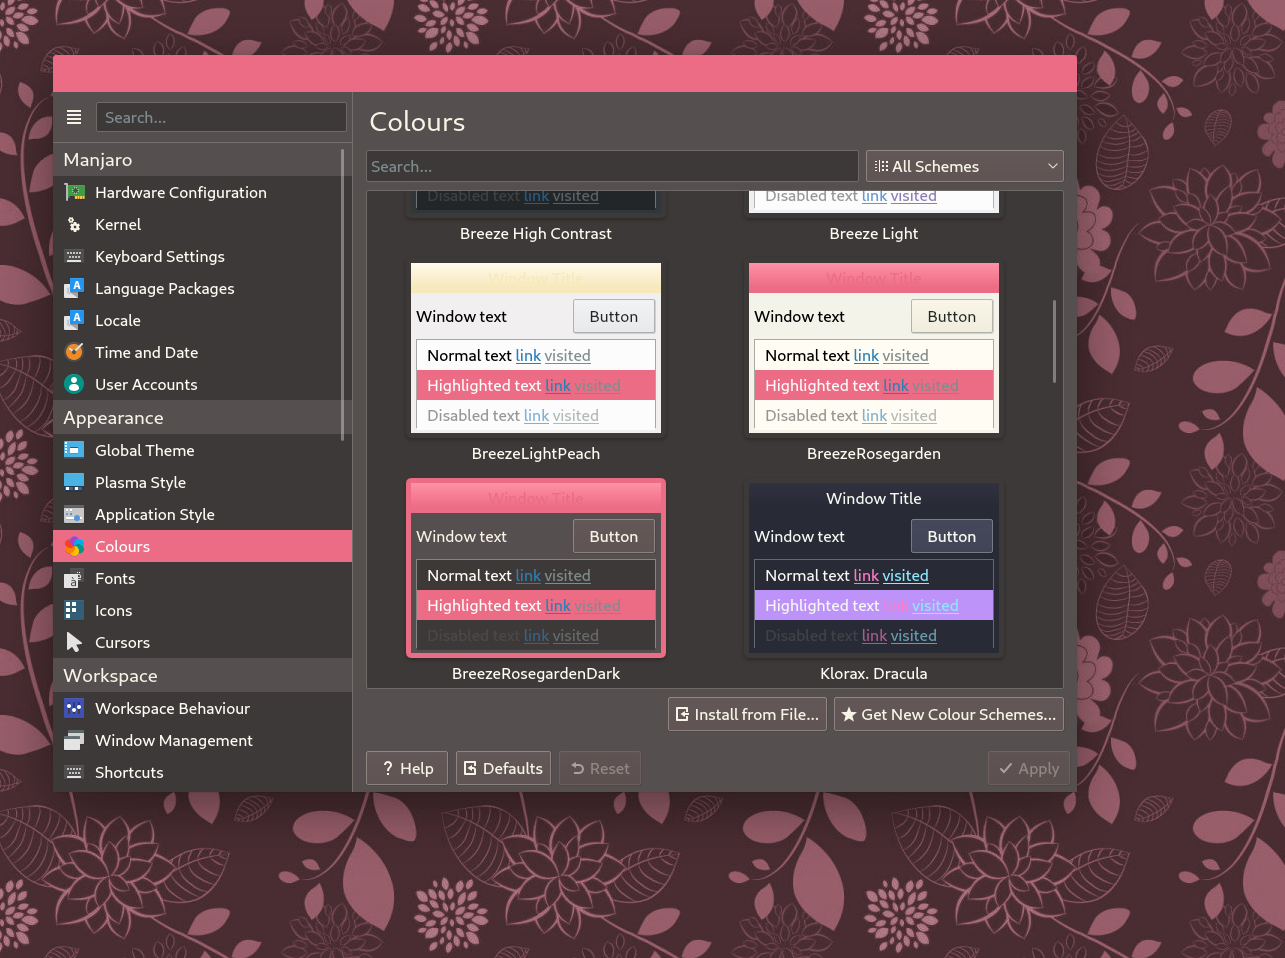Click the Hardware Configuration icon
The height and width of the screenshot is (958, 1285).
74,192
